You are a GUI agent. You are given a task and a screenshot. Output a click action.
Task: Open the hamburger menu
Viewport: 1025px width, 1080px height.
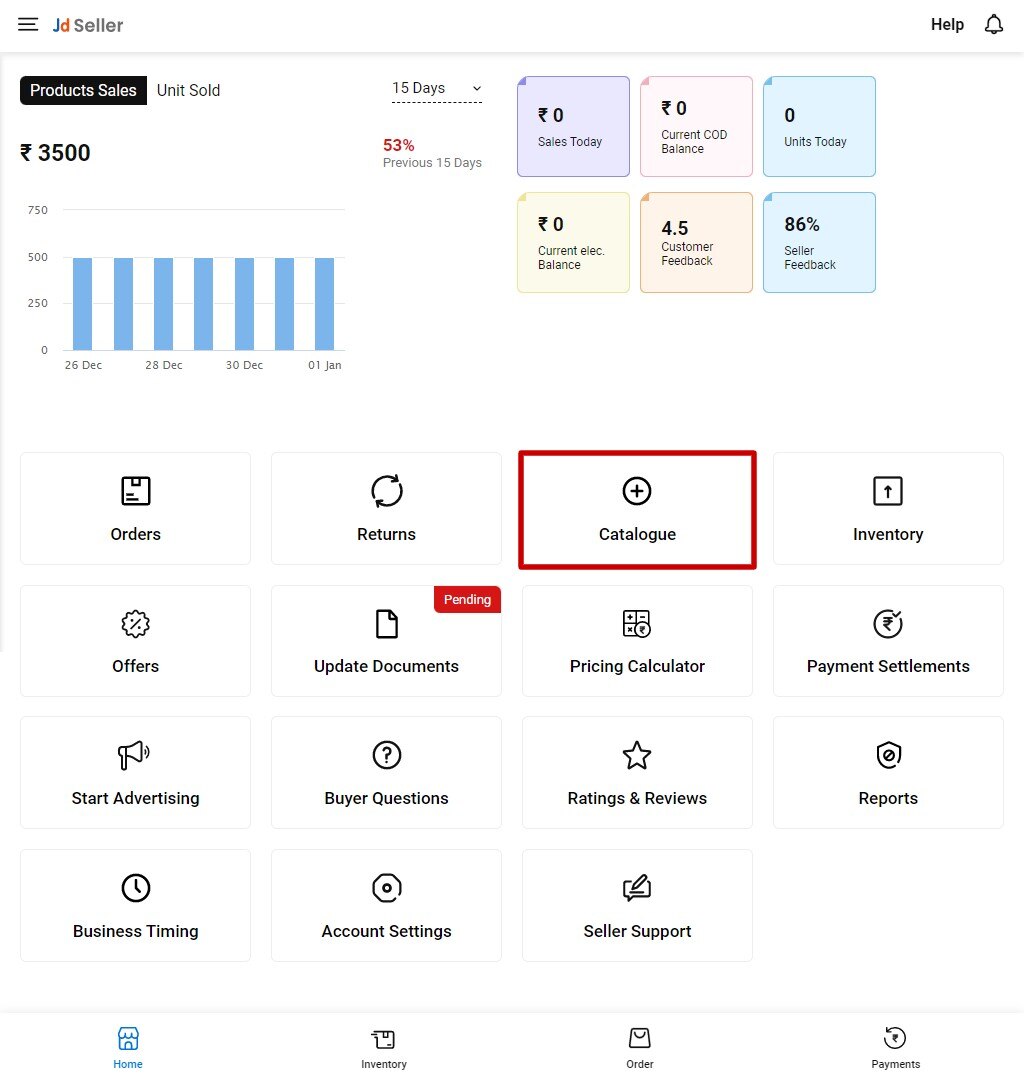(28, 25)
